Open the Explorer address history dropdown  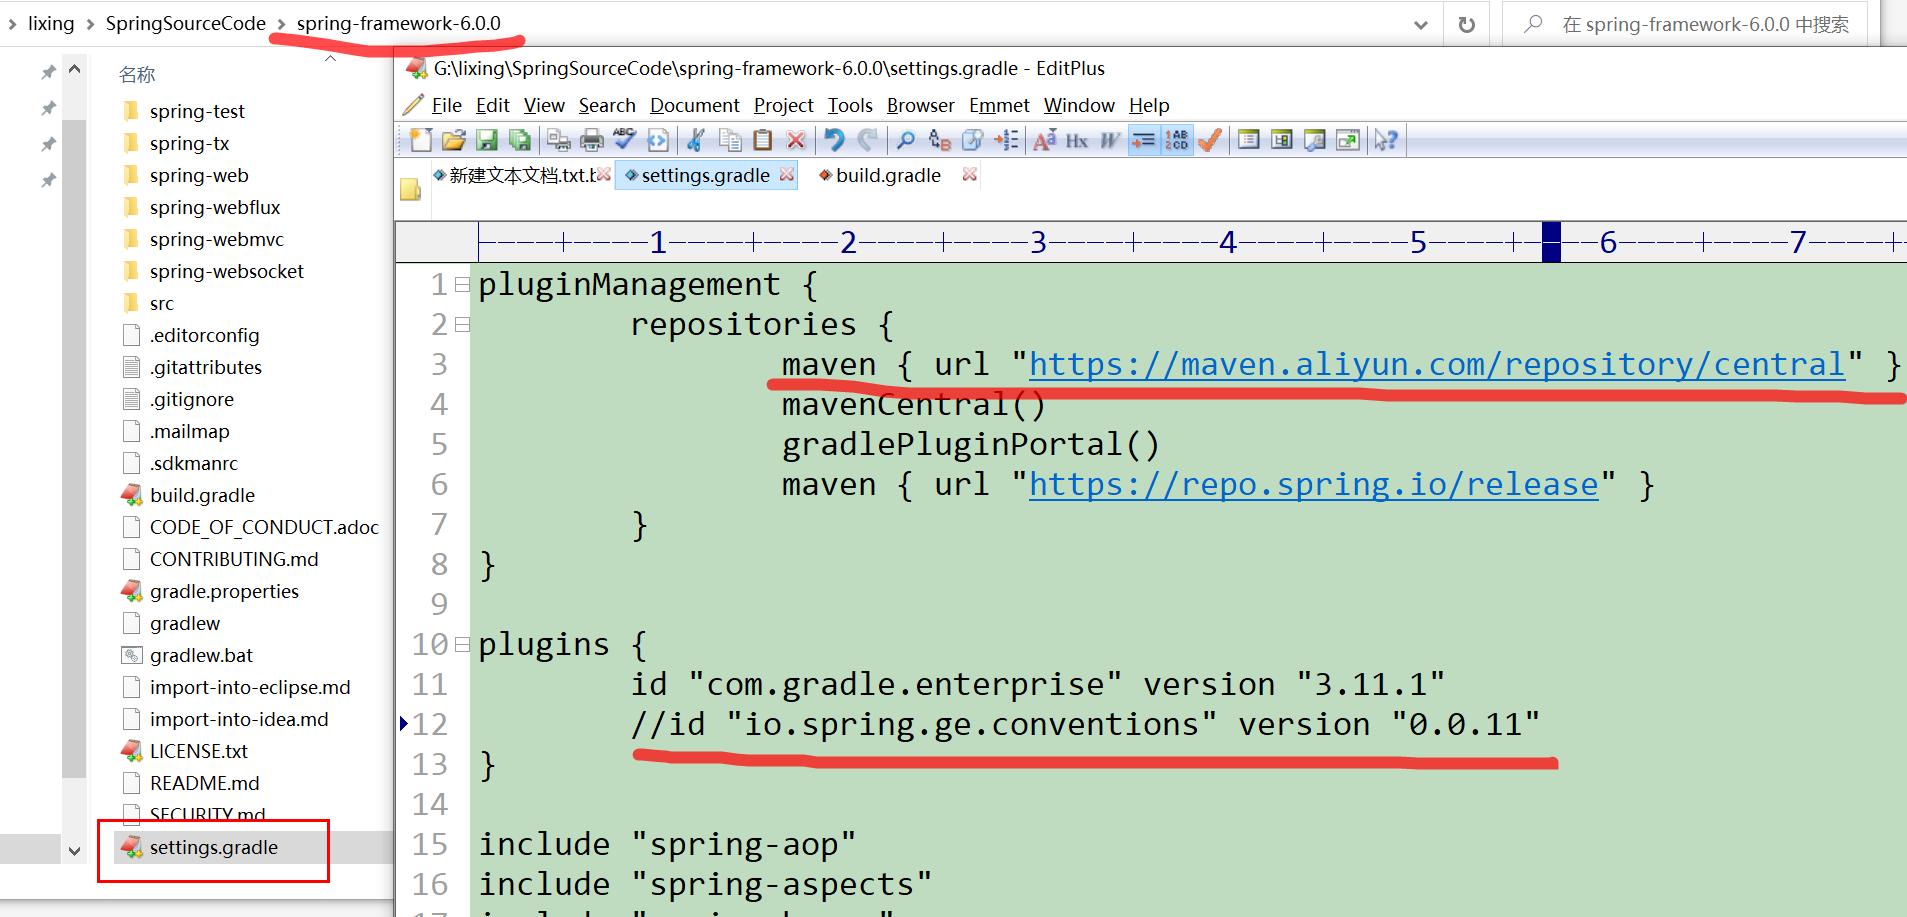coord(1421,25)
